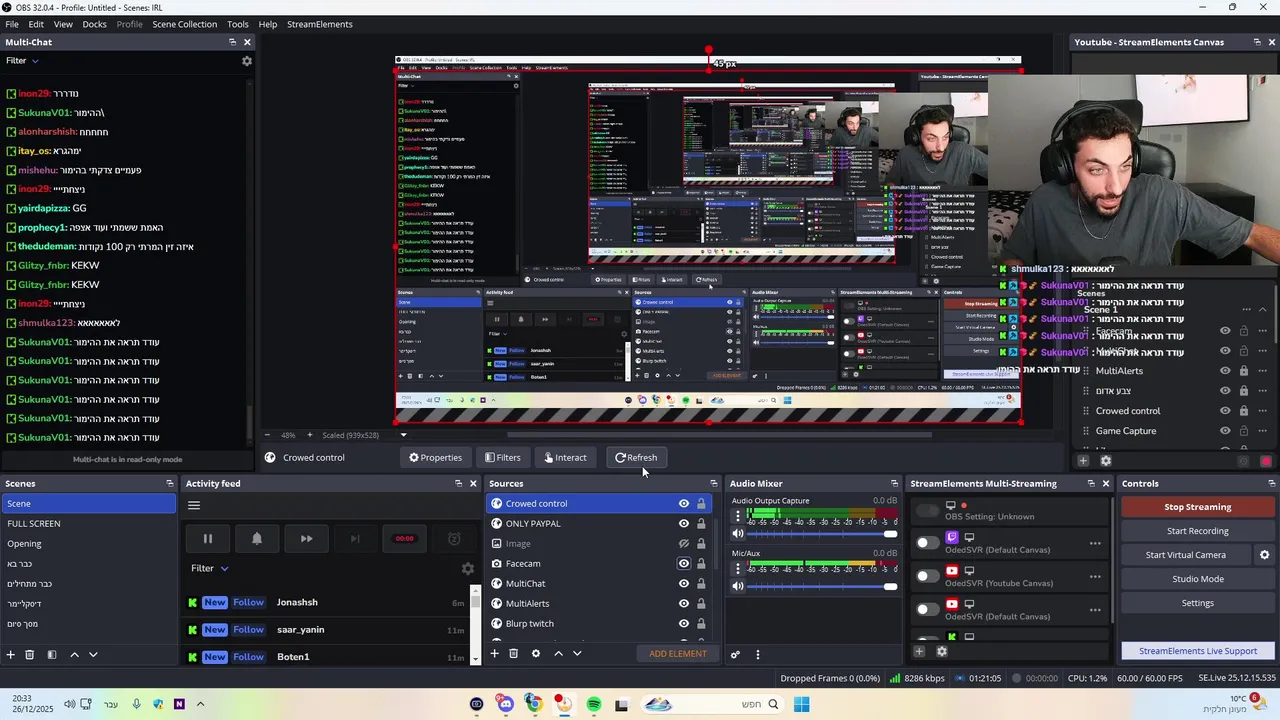Open Multi-Streaming settings gear
1280x720 pixels.
coord(941,651)
